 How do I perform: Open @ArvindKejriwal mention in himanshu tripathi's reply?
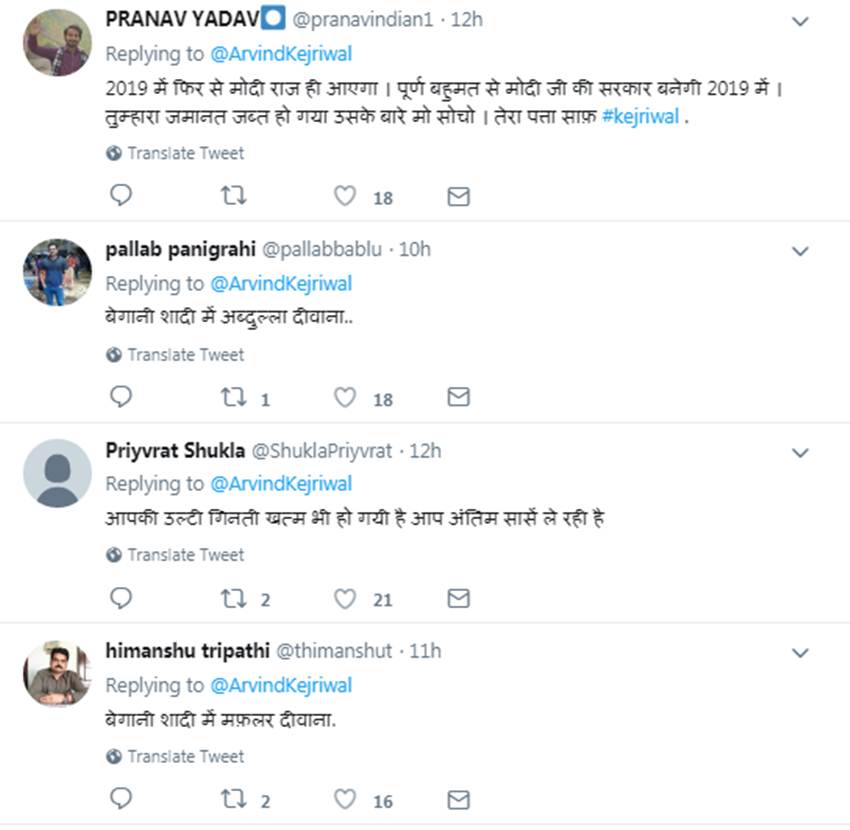(281, 685)
